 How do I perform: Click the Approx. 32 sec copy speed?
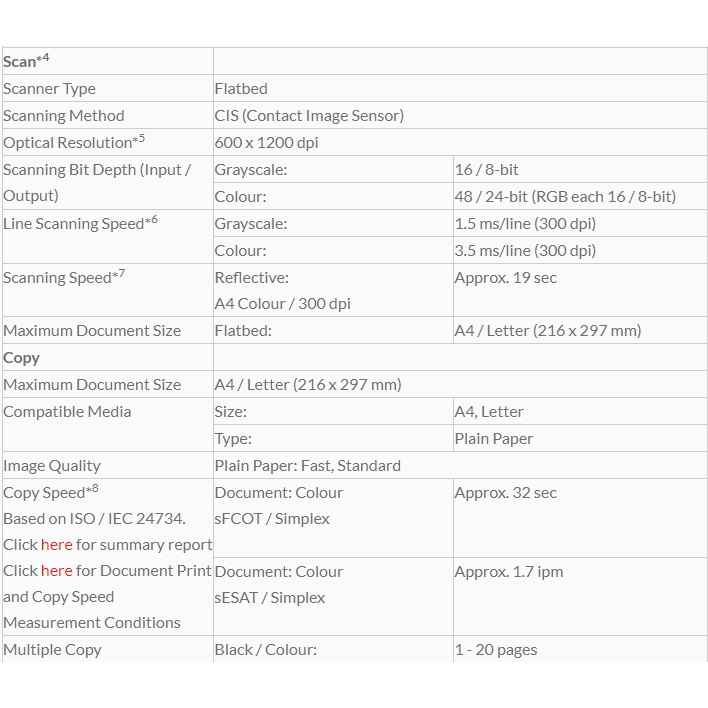505,493
